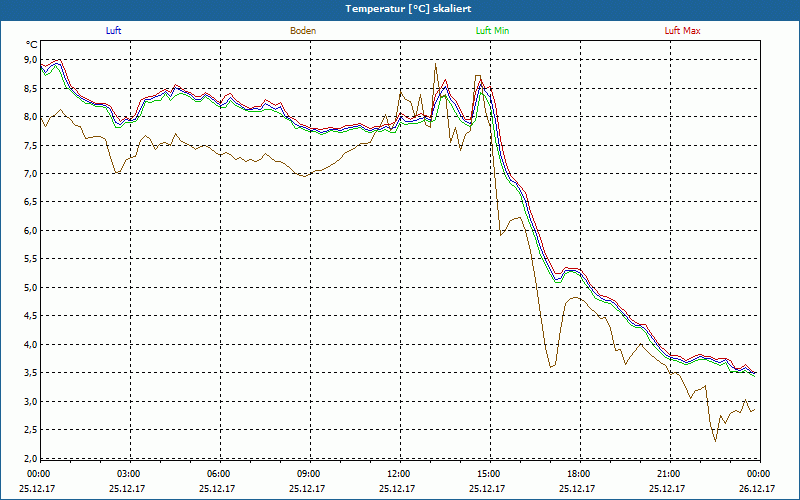Click the chart title 'Temperatur [°C] skaliert'
This screenshot has width=800, height=500.
[408, 9]
